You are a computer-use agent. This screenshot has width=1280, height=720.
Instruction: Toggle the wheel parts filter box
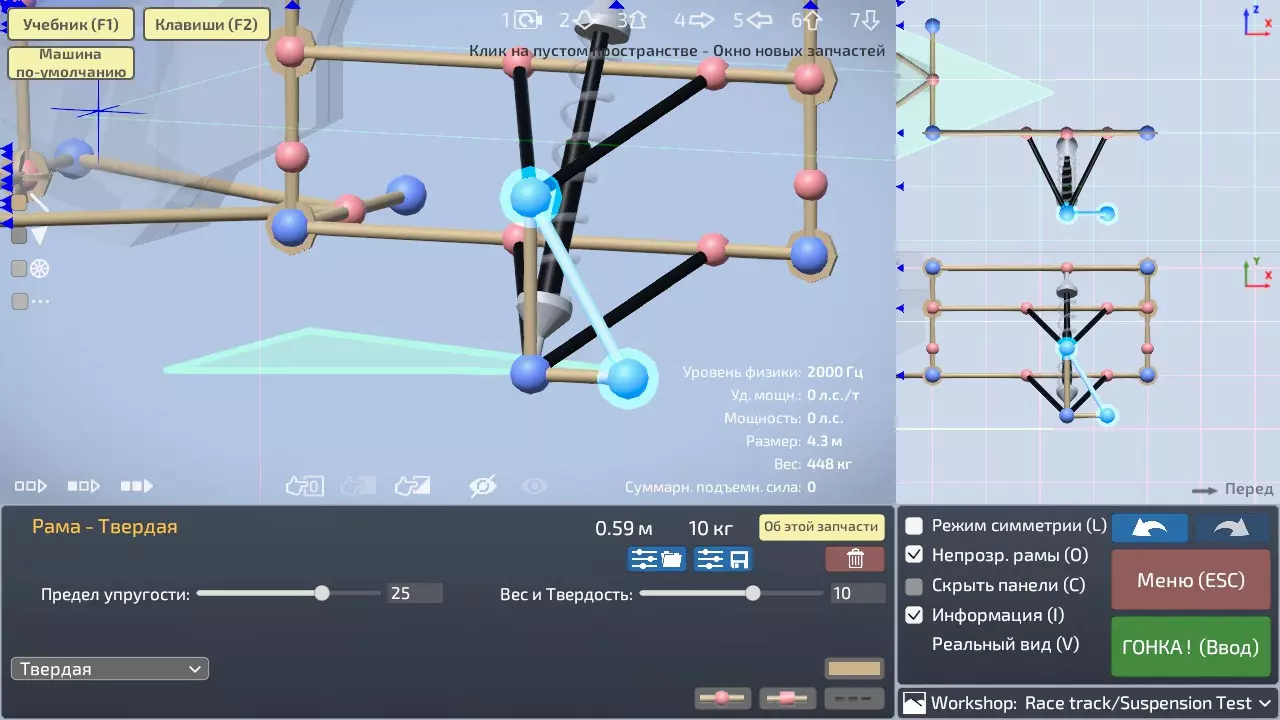(19, 268)
